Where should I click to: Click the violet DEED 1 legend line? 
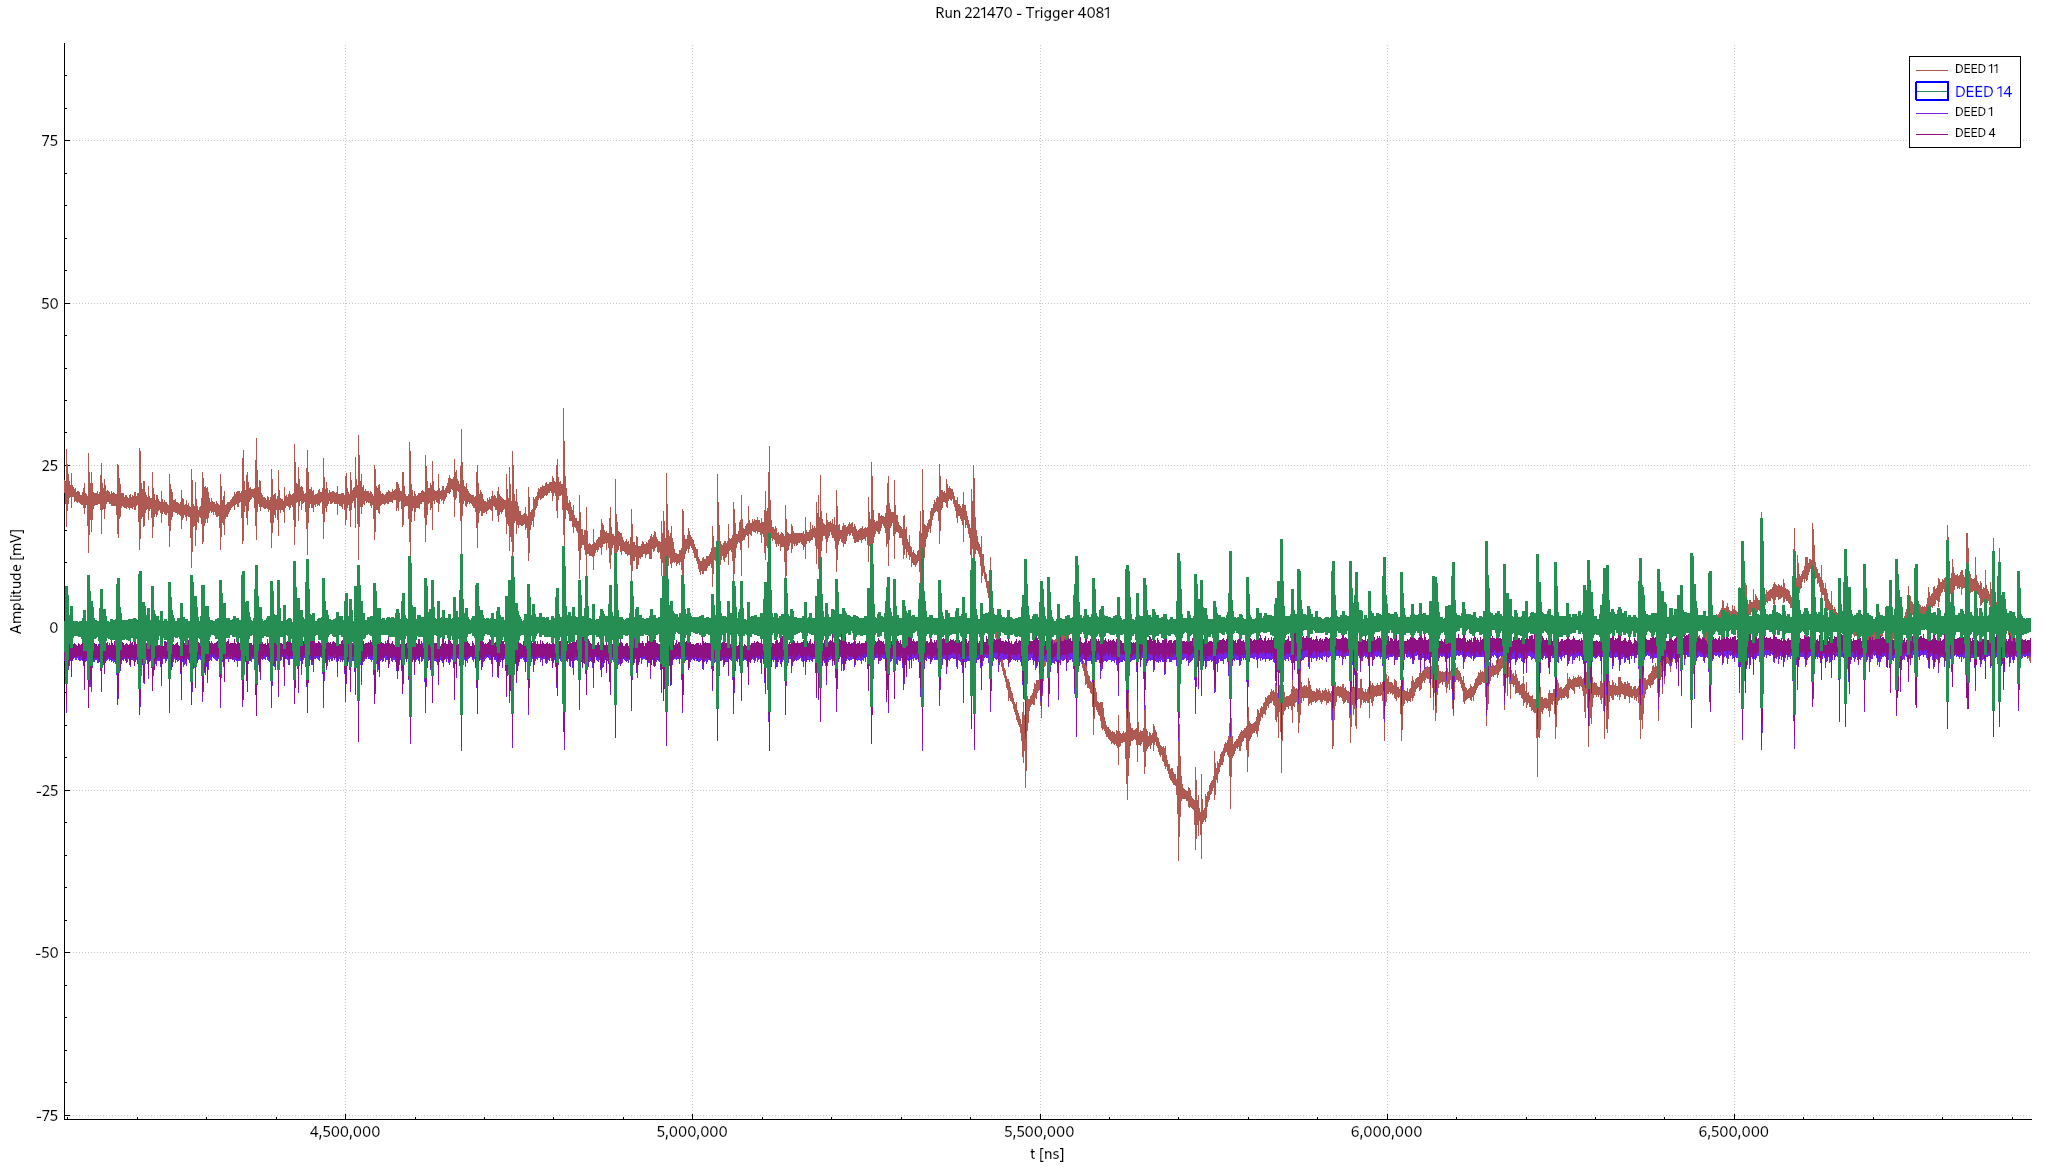pos(1931,112)
